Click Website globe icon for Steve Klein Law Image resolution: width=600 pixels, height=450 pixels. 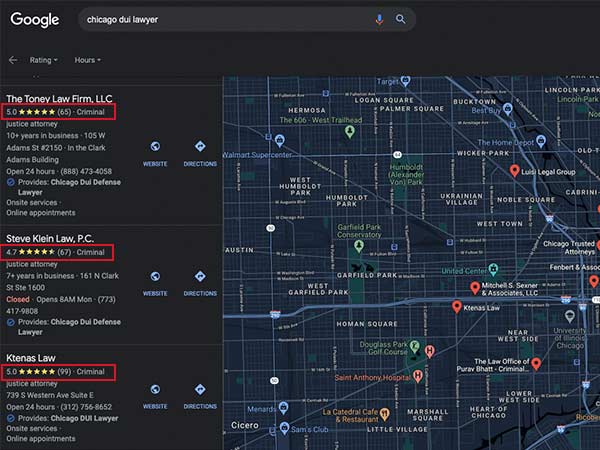point(155,276)
